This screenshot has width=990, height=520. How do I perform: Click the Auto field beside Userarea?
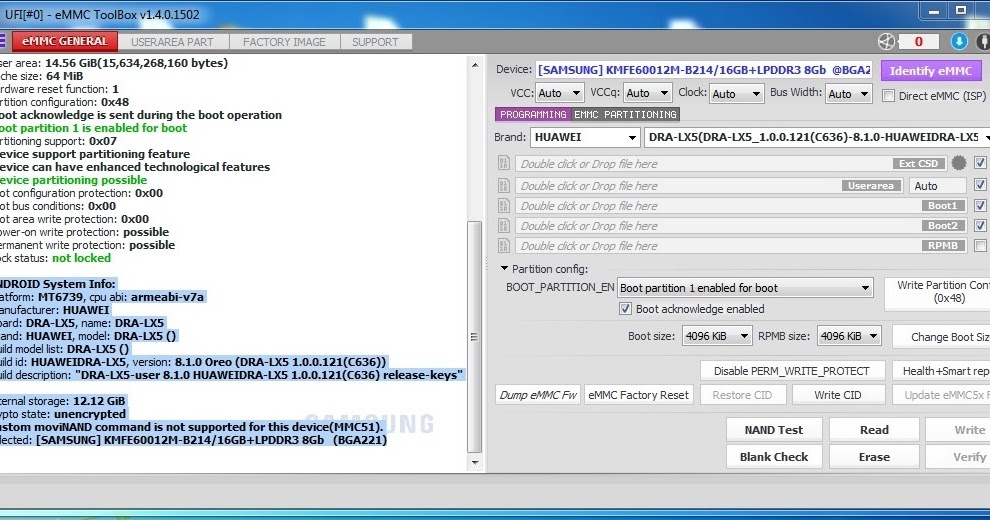click(x=938, y=186)
